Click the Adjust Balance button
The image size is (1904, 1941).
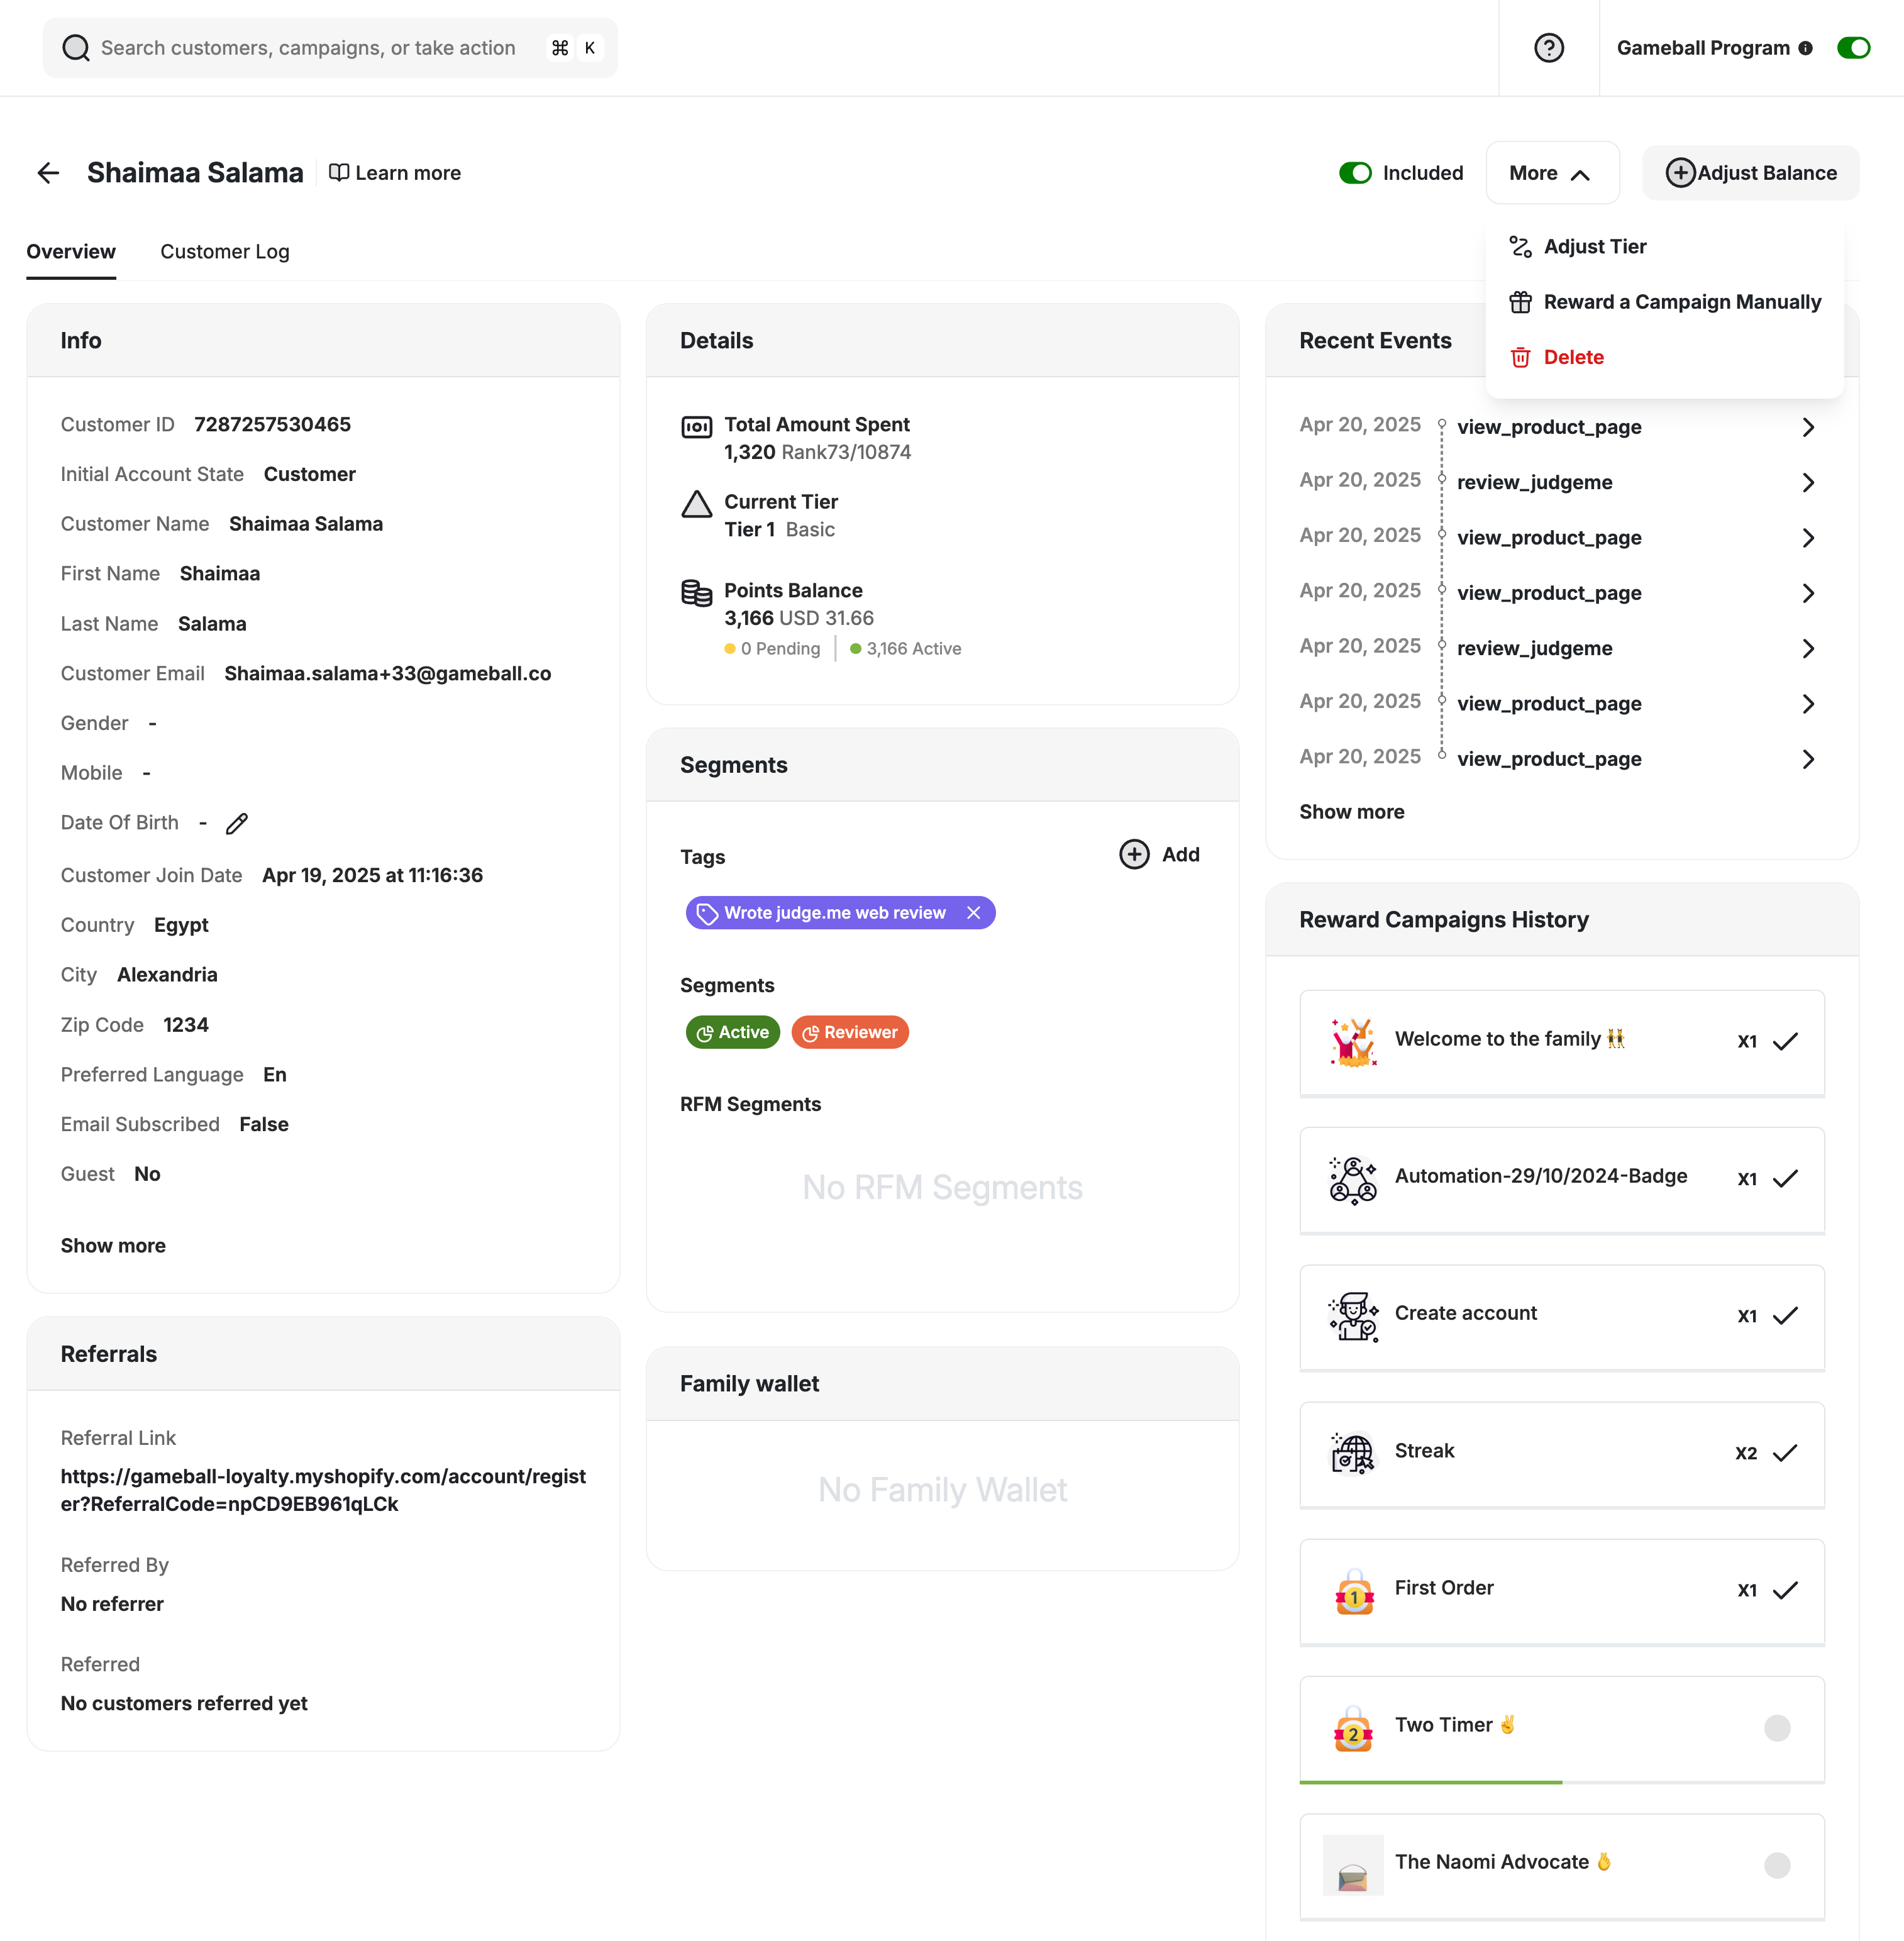(1750, 172)
